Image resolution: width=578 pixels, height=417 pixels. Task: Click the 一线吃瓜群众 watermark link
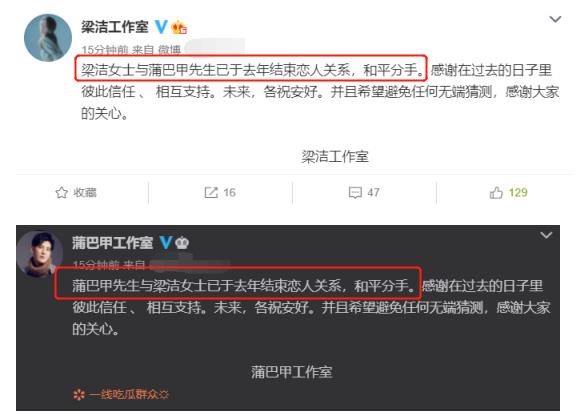pos(121,395)
